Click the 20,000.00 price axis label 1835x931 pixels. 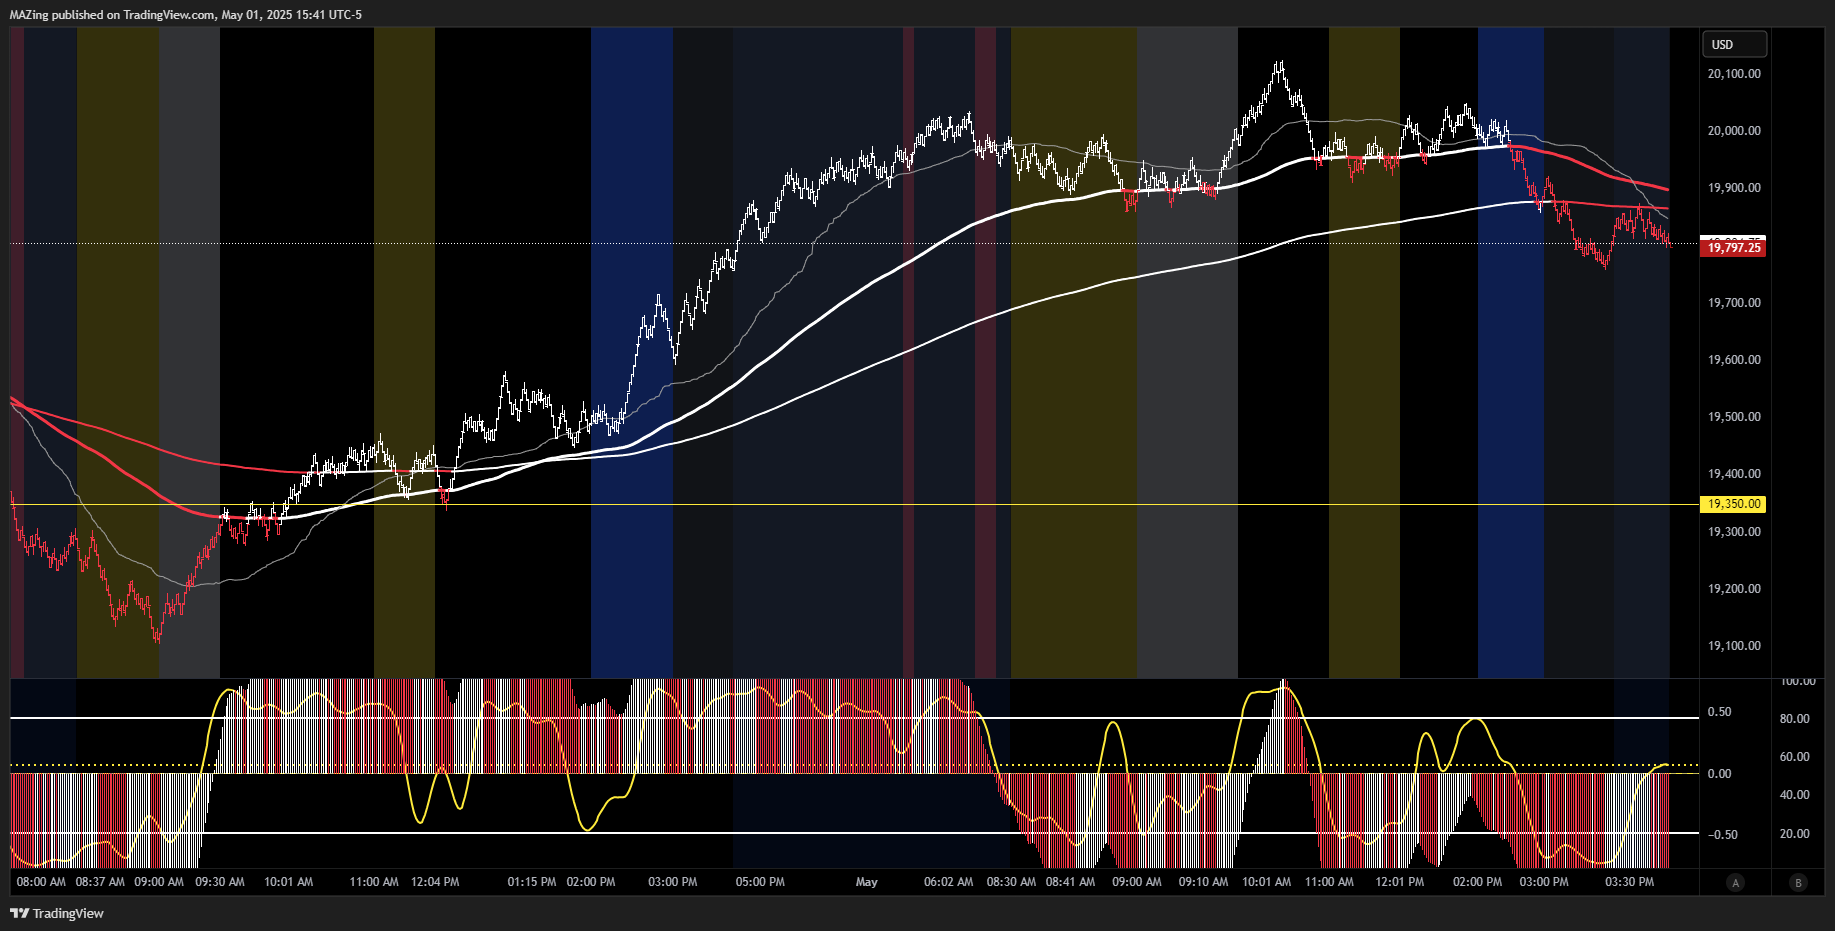pyautogui.click(x=1734, y=130)
